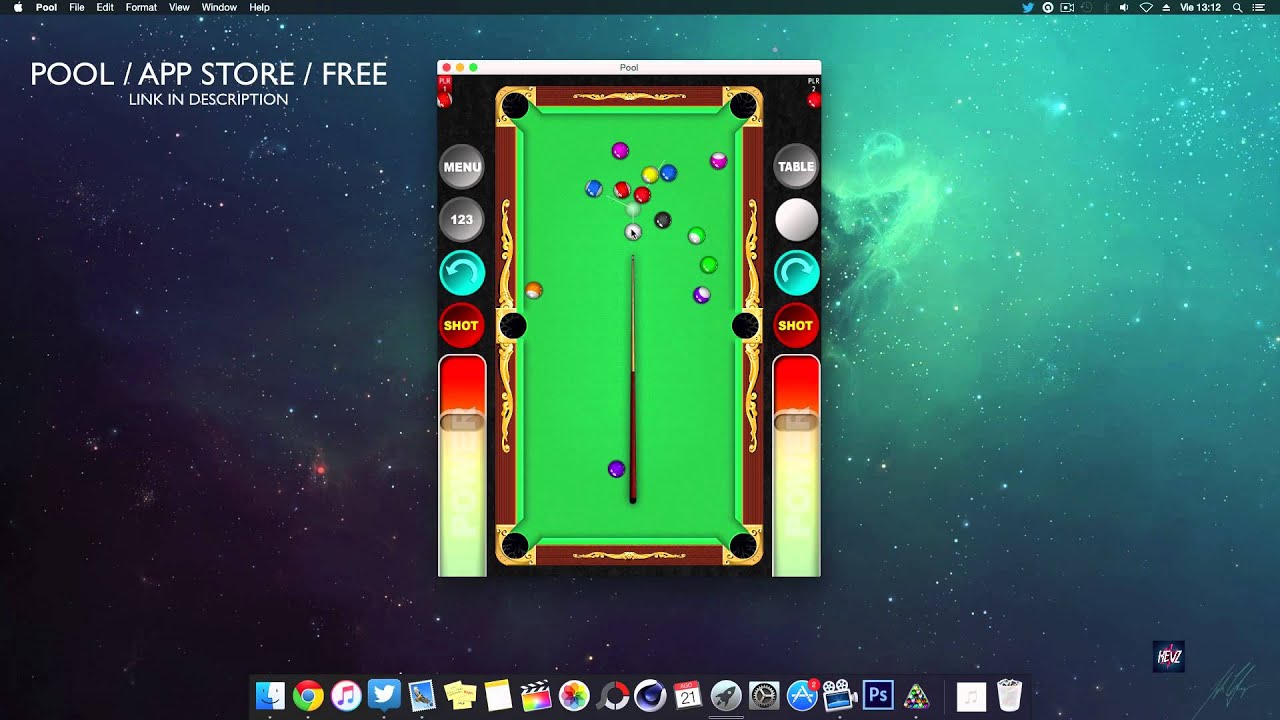Click the orange ball near the left rail

click(533, 290)
